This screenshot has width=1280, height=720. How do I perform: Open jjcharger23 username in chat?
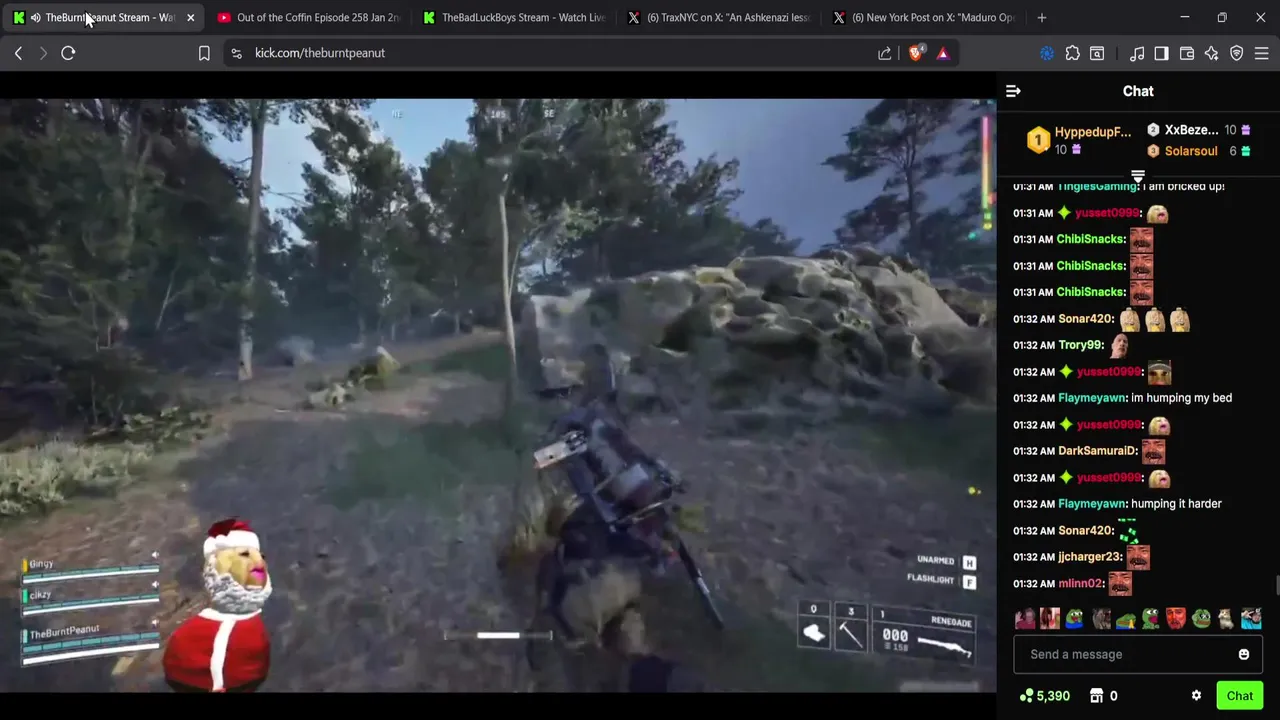[1089, 557]
